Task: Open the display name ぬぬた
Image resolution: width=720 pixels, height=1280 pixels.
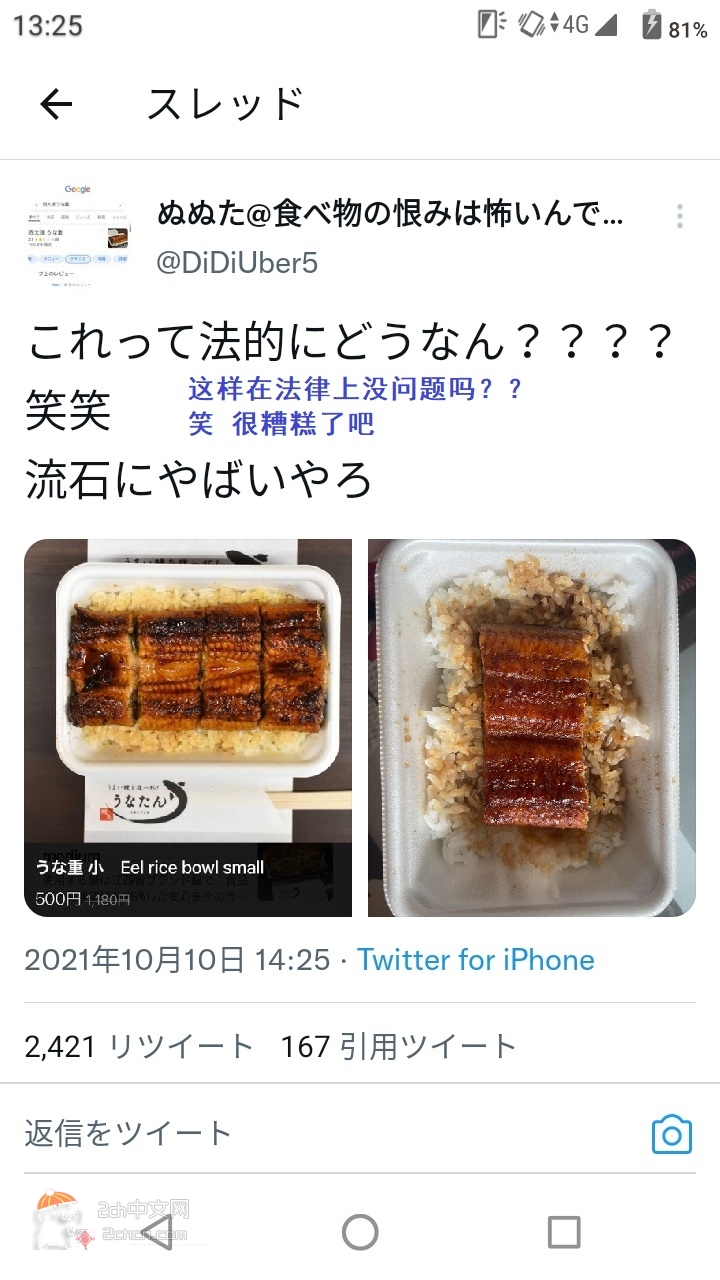Action: [390, 214]
